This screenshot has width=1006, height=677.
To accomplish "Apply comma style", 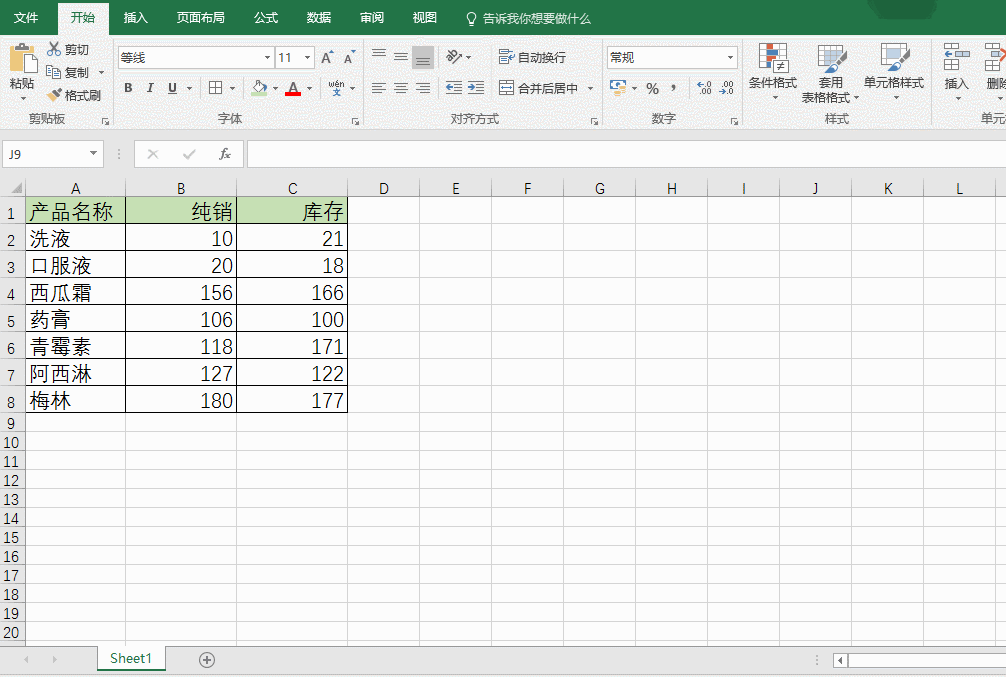I will tap(673, 88).
